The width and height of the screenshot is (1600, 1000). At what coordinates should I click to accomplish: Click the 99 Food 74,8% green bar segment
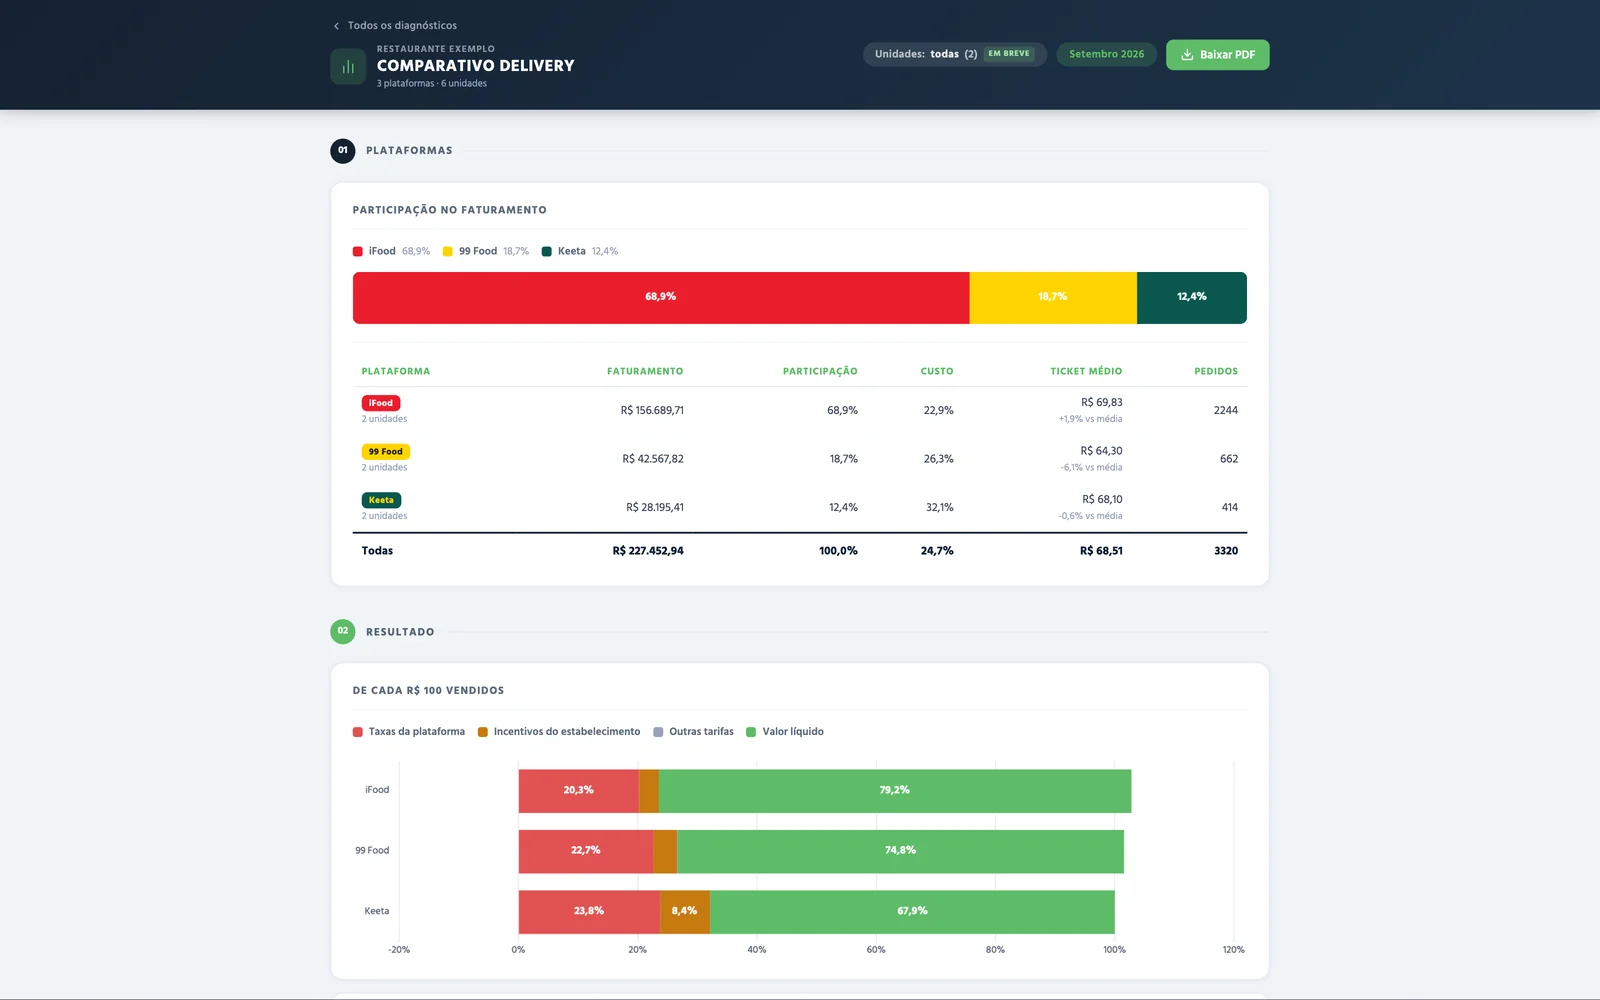pos(900,851)
